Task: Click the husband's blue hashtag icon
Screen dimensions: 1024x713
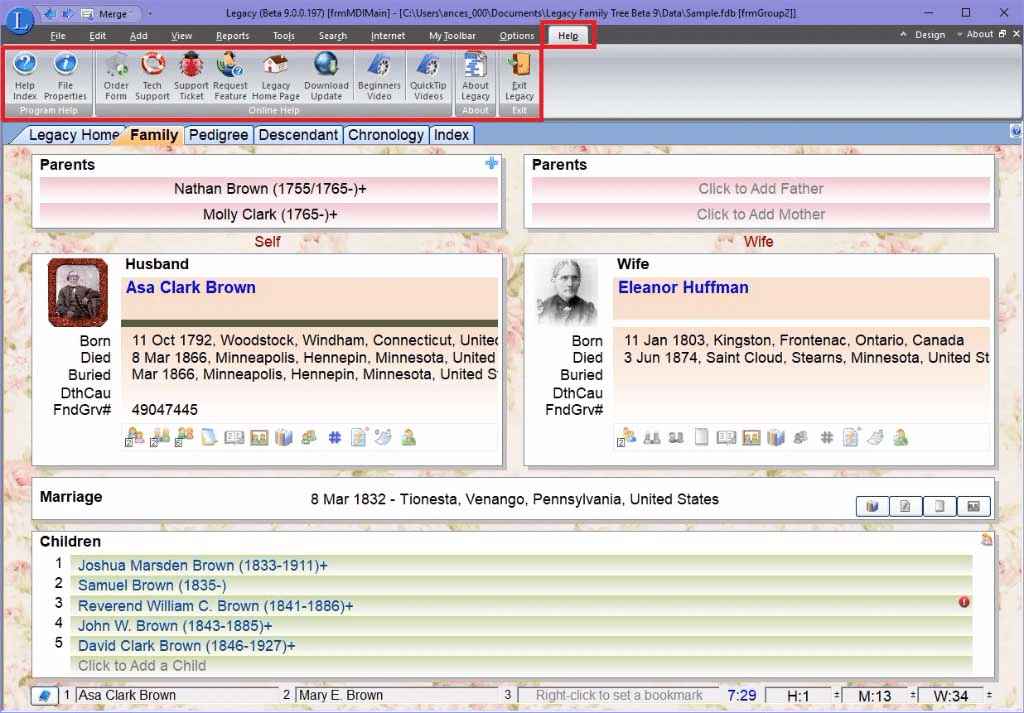Action: tap(334, 437)
